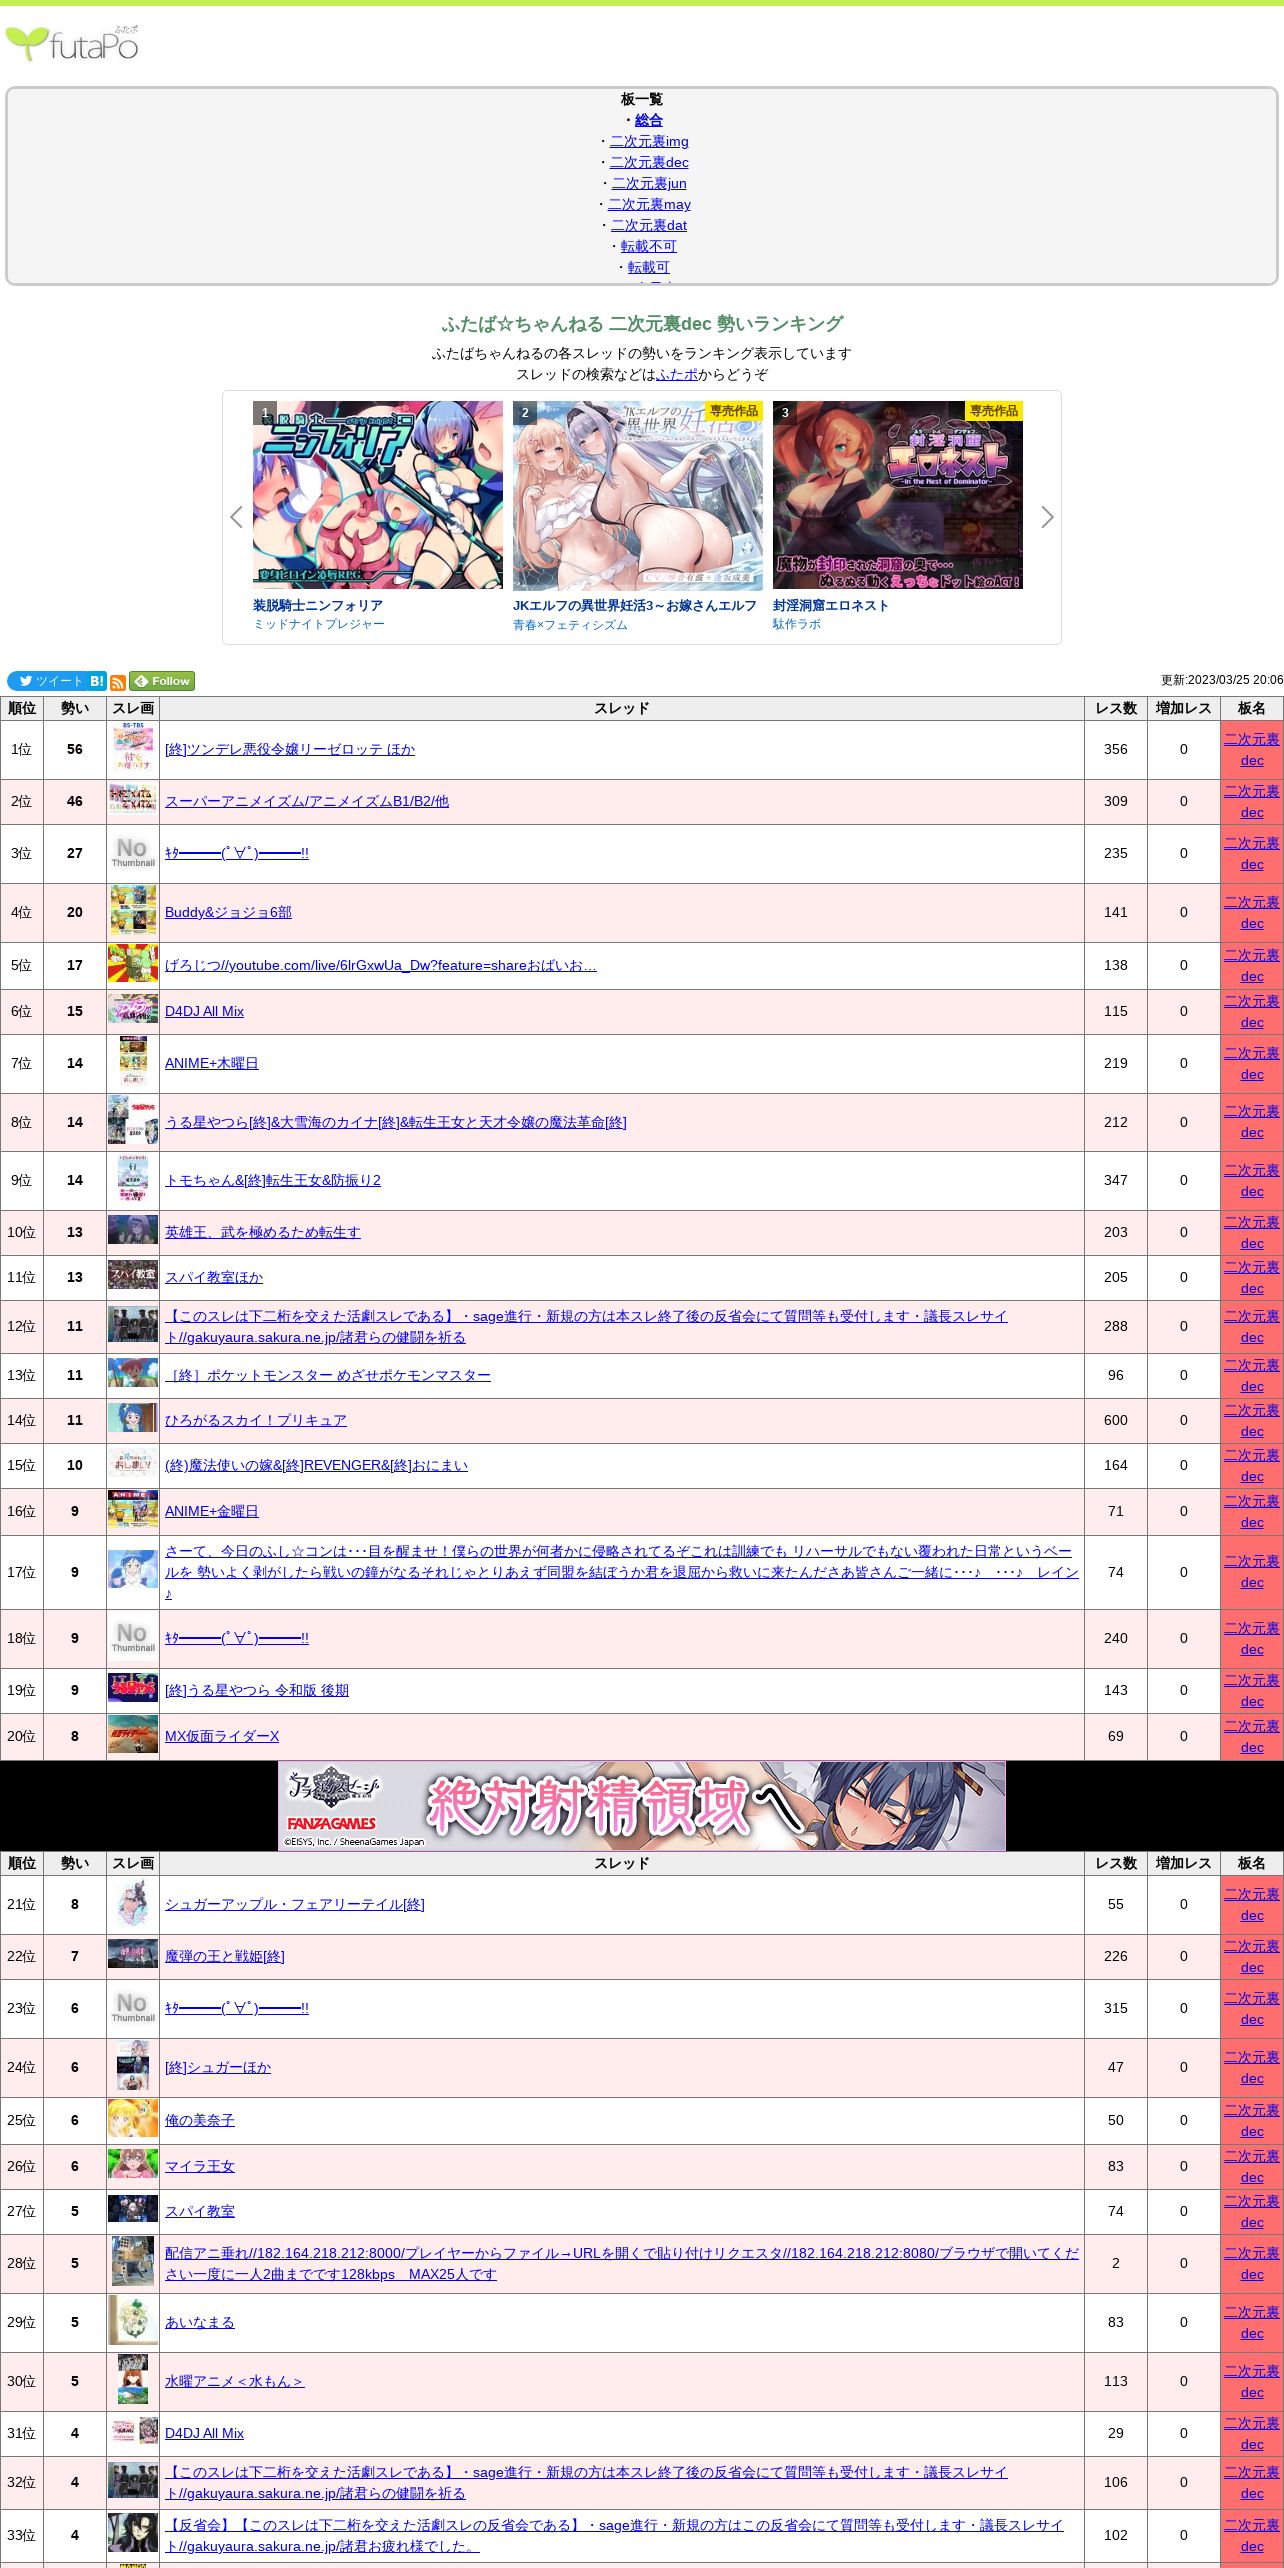Open the orange RSS feed icon
This screenshot has width=1284, height=2568.
pos(118,682)
